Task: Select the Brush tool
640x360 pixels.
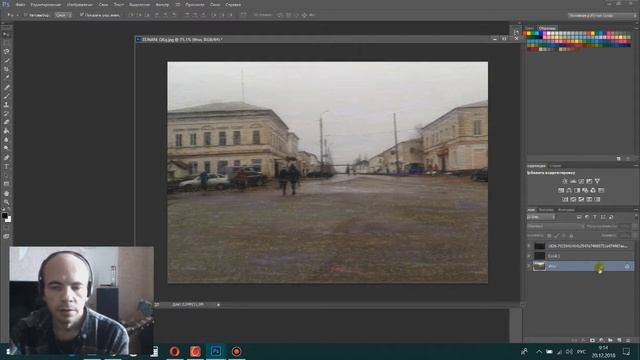Action: (x=7, y=96)
